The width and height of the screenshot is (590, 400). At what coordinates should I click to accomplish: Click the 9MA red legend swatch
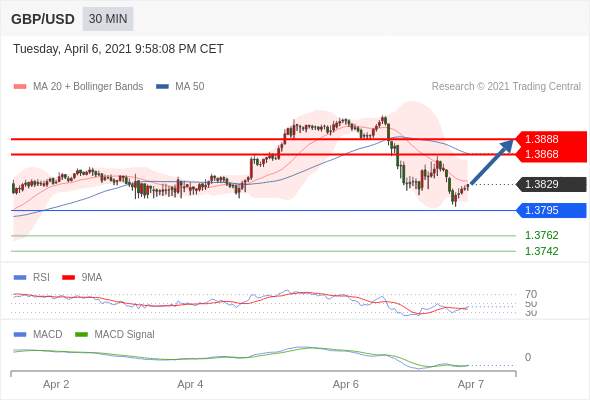click(x=68, y=278)
